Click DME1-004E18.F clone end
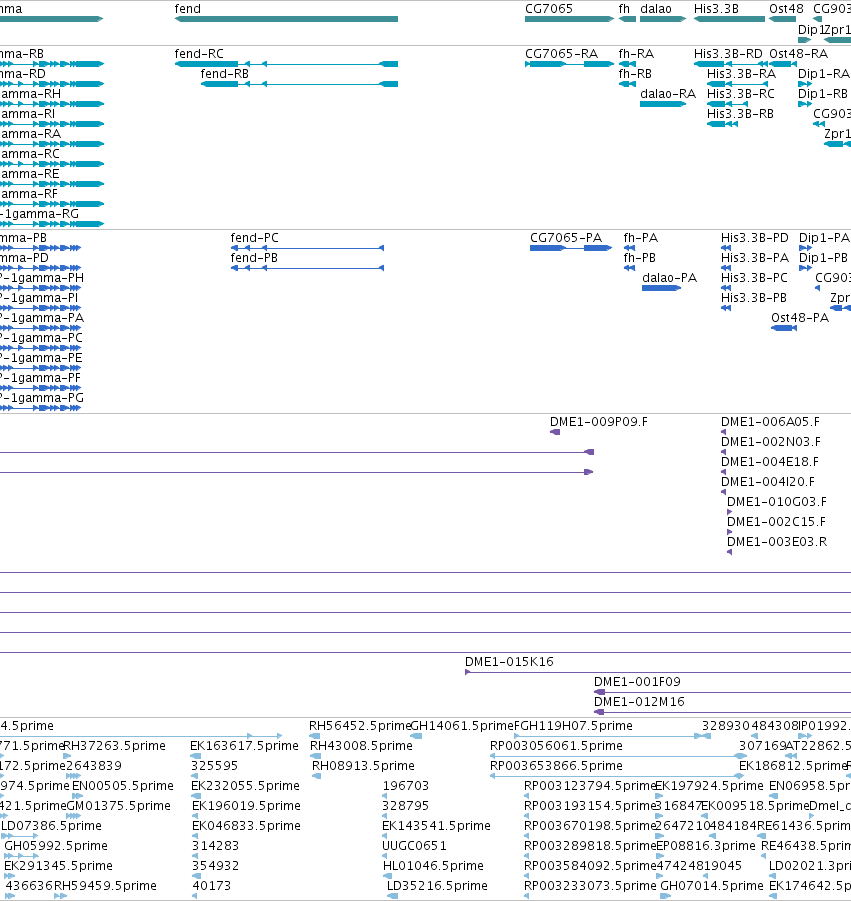This screenshot has width=851, height=901. coord(723,472)
